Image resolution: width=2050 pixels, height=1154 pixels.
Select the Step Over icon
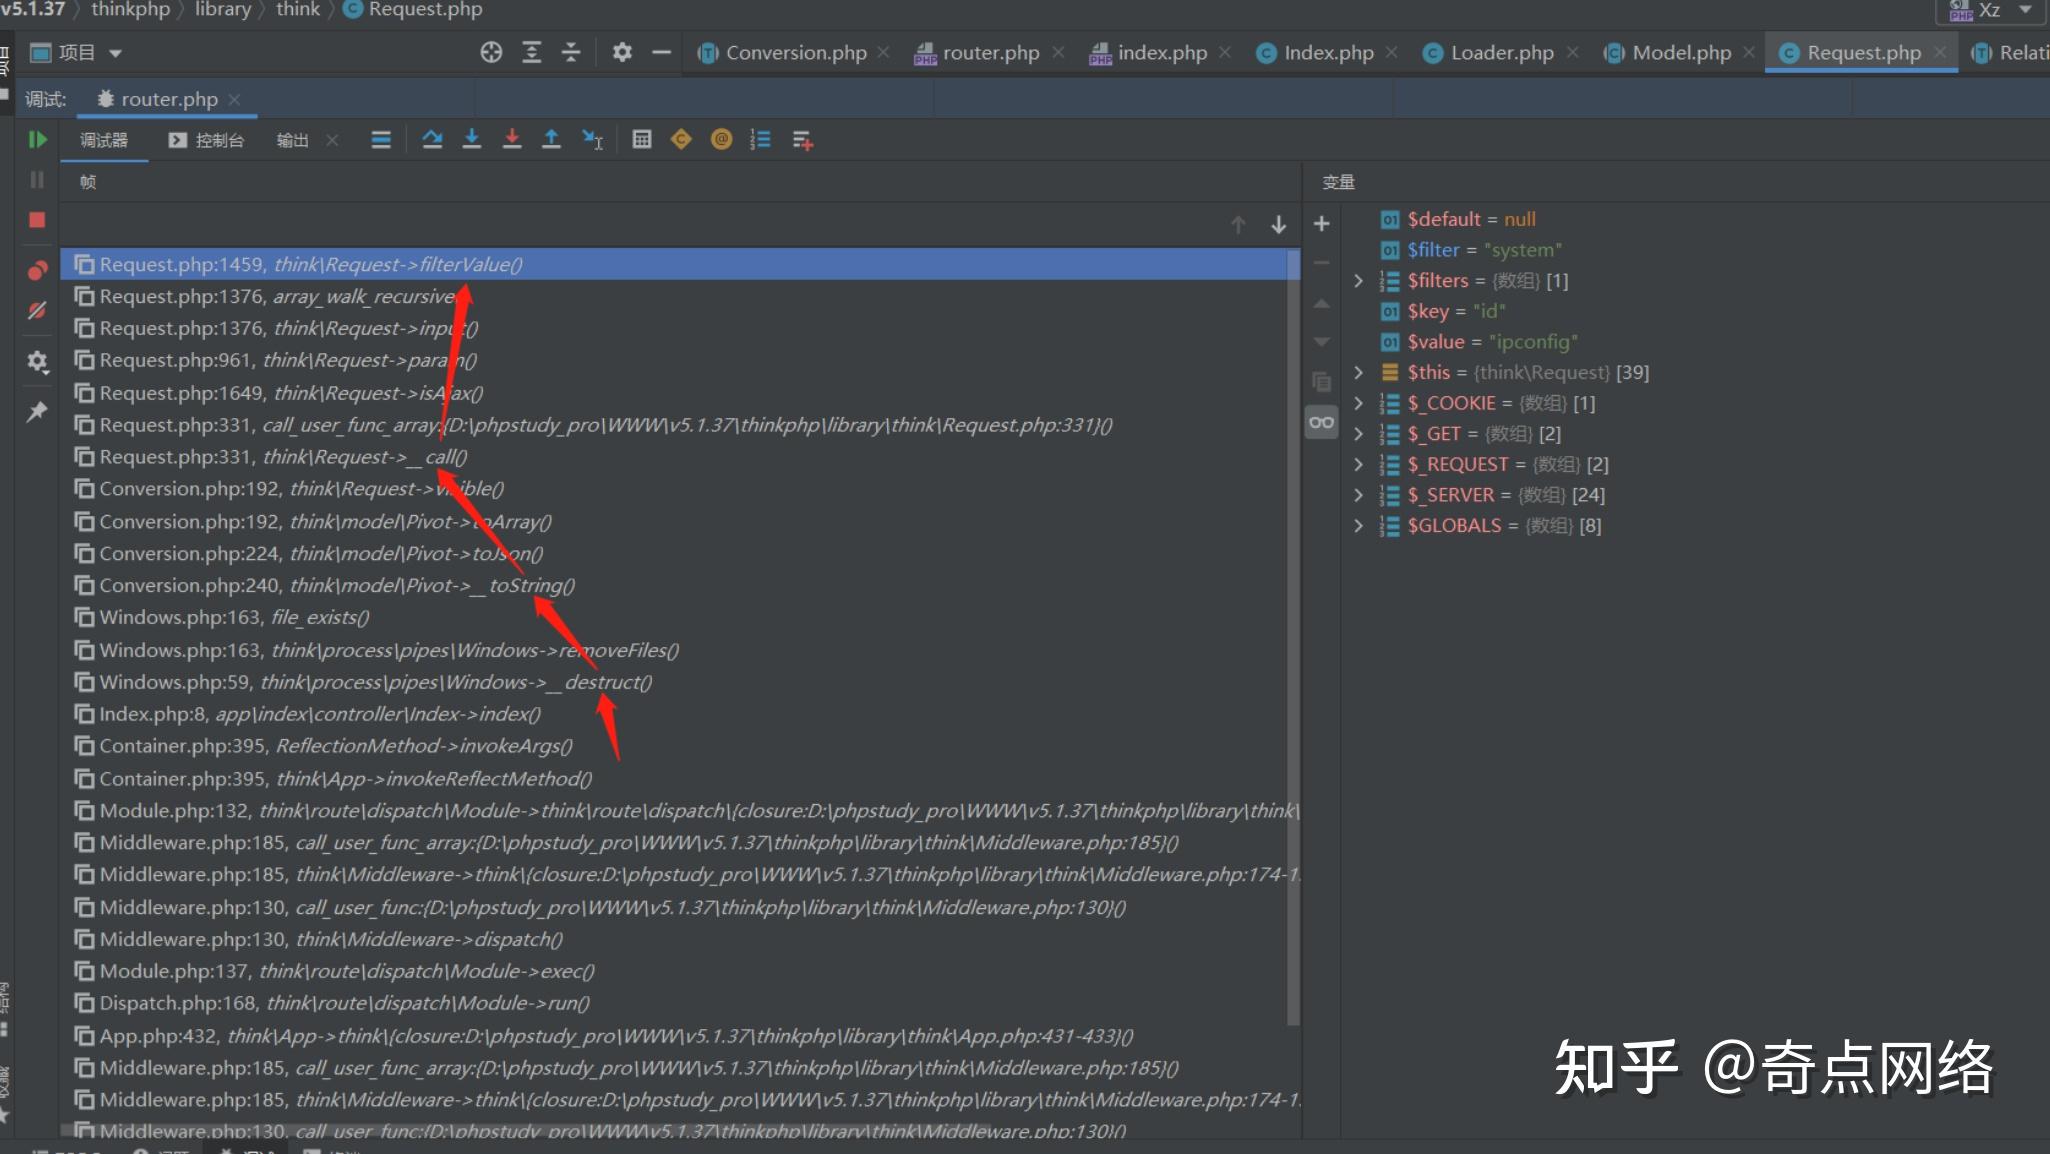[x=433, y=139]
